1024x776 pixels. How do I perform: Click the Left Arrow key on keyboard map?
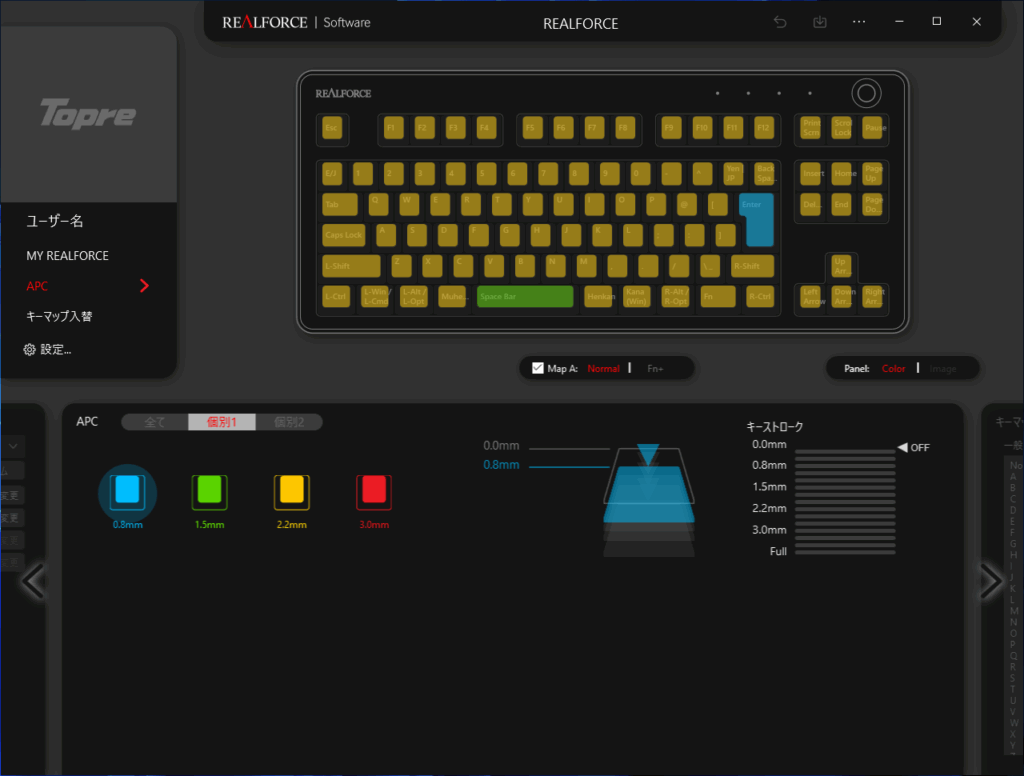tap(811, 297)
